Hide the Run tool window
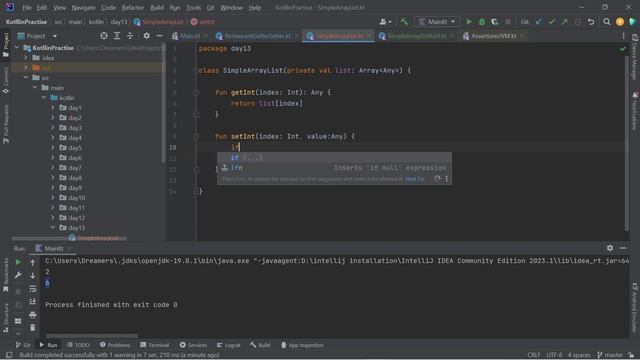640x360 pixels. (623, 248)
